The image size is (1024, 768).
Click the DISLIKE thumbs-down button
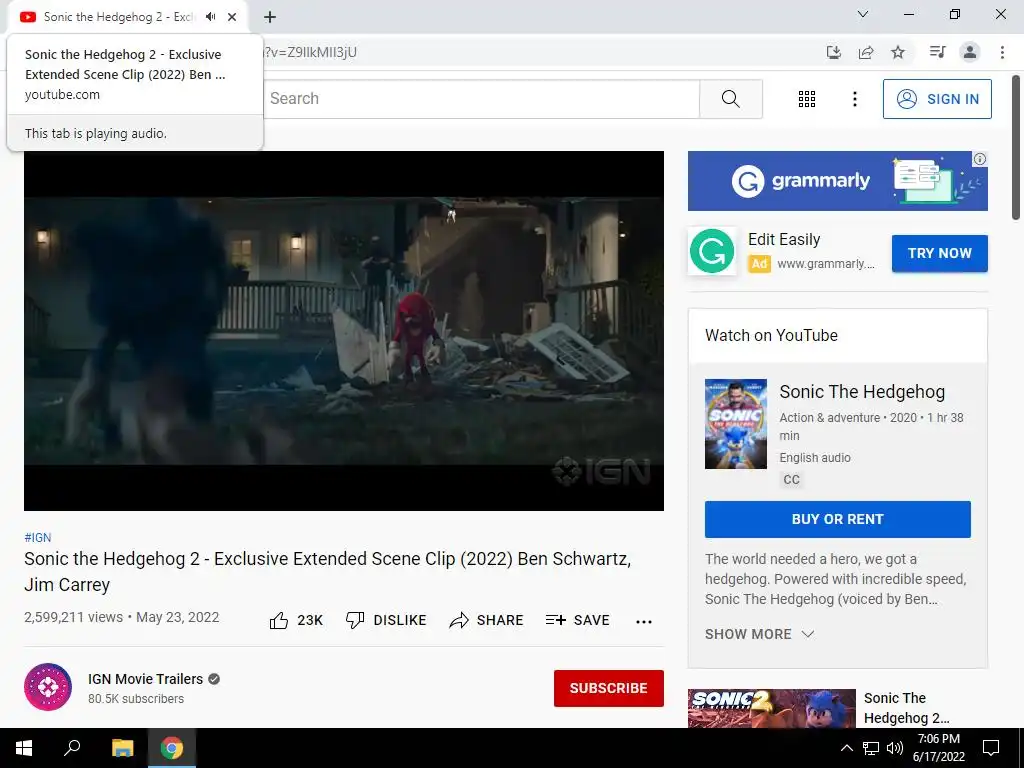pyautogui.click(x=385, y=620)
